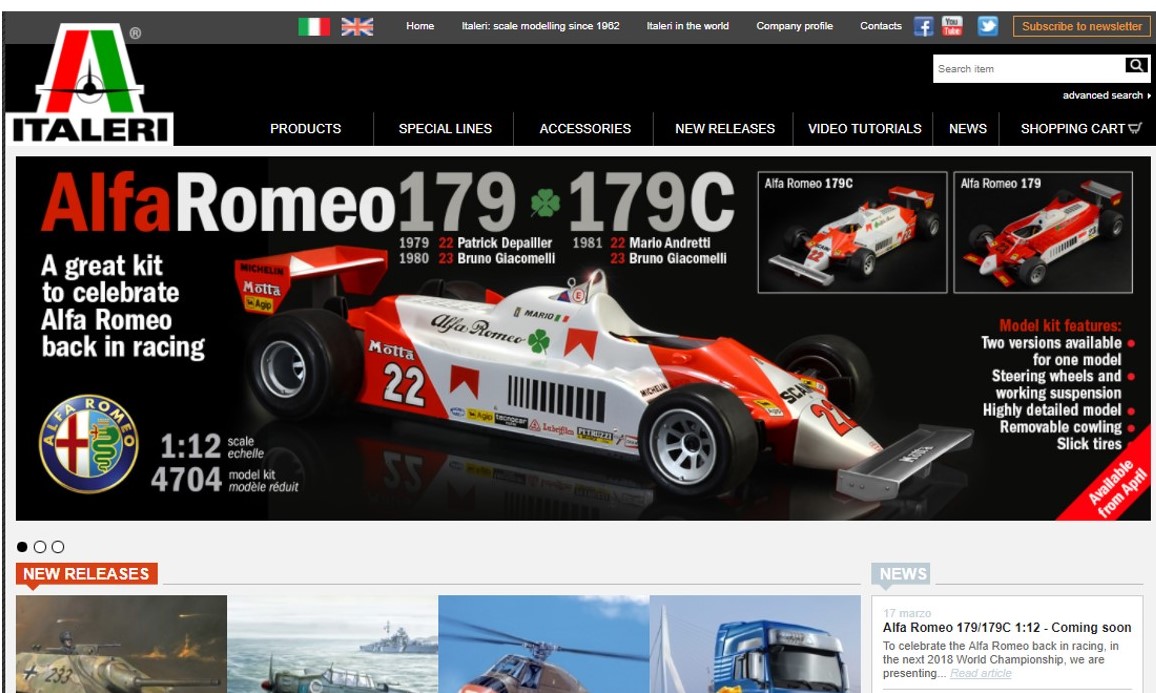The width and height of the screenshot is (1156, 693).
Task: Click inside the Search item field
Action: point(1025,69)
